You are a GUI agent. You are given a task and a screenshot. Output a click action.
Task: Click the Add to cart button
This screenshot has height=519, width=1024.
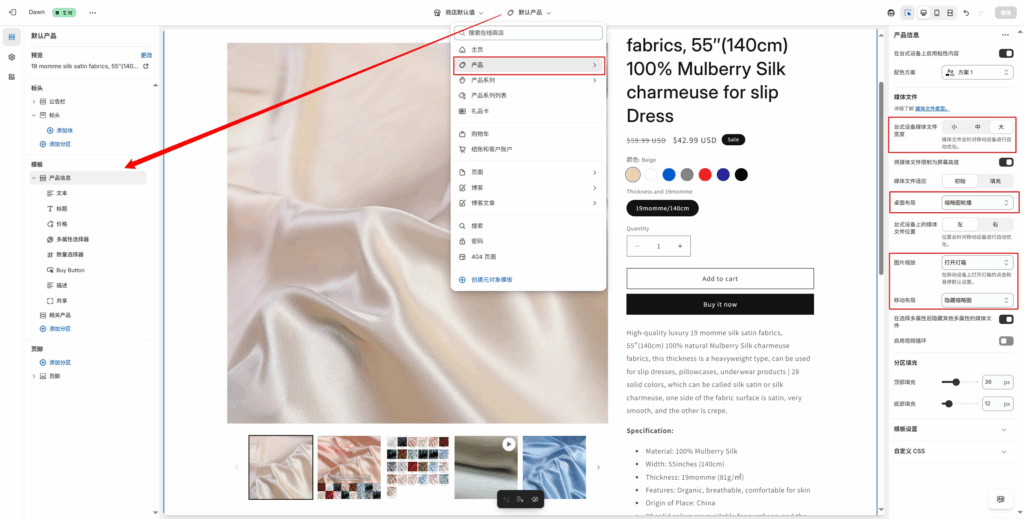tap(719, 279)
